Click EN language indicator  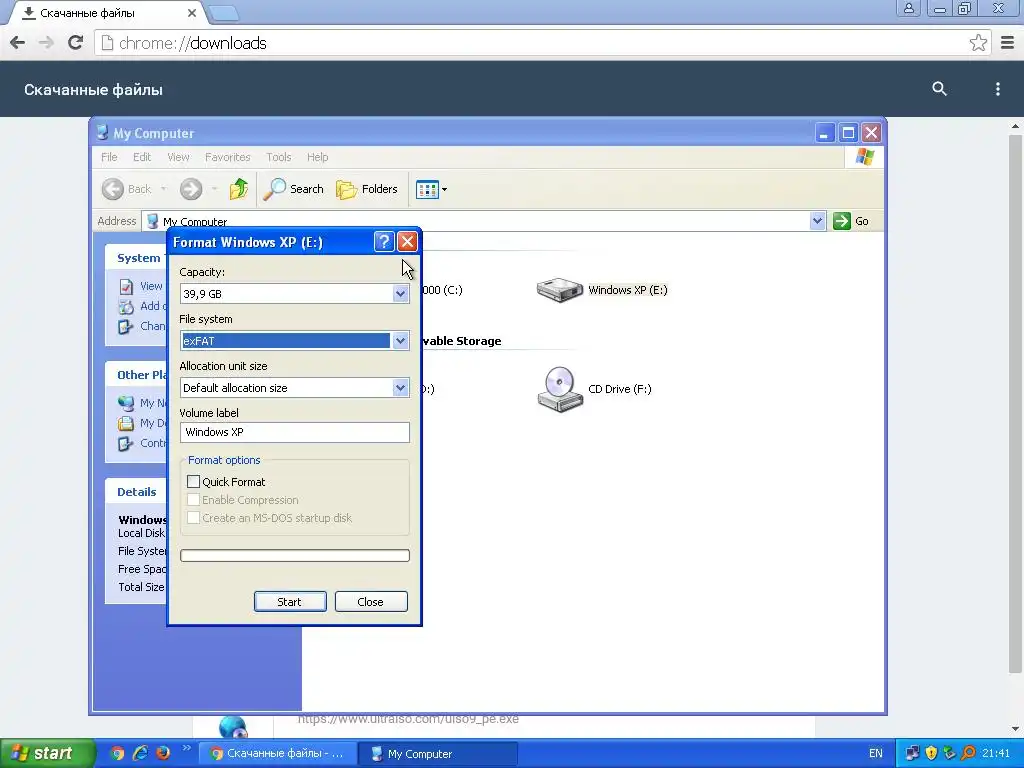pos(876,754)
